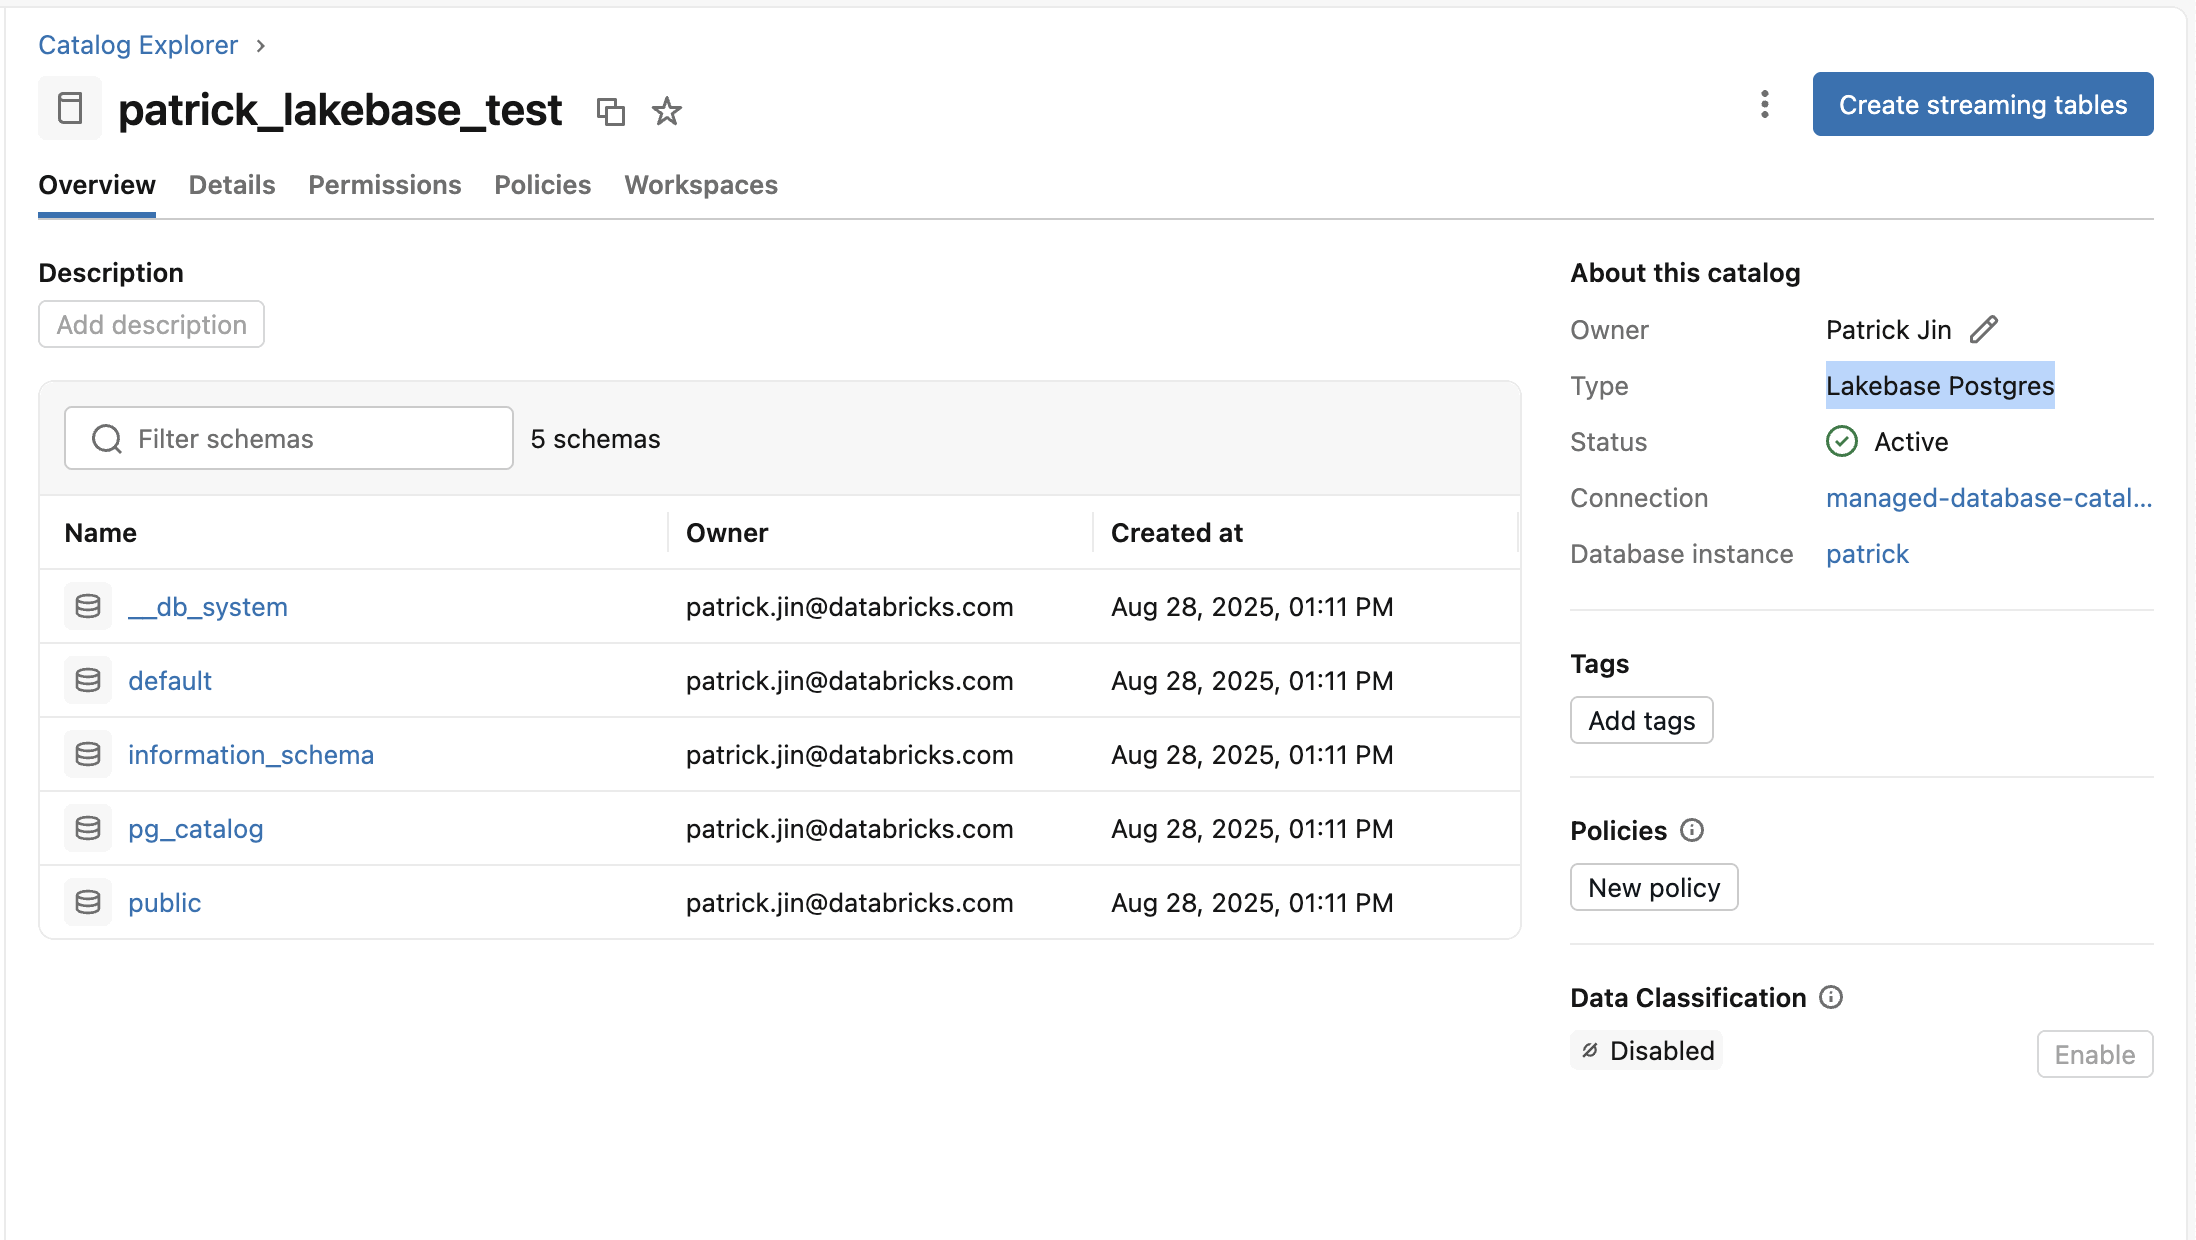Click the schema icon for information_schema
Image resolution: width=2196 pixels, height=1240 pixels.
[x=88, y=754]
